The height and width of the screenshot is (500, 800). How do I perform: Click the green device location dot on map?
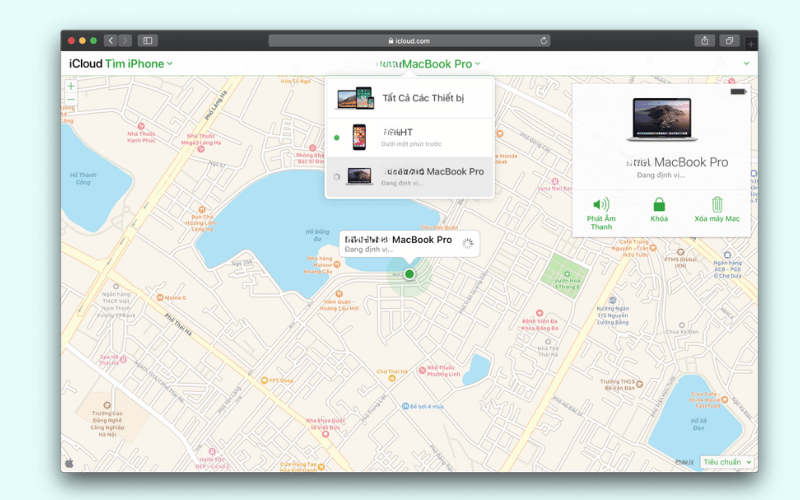pyautogui.click(x=409, y=274)
